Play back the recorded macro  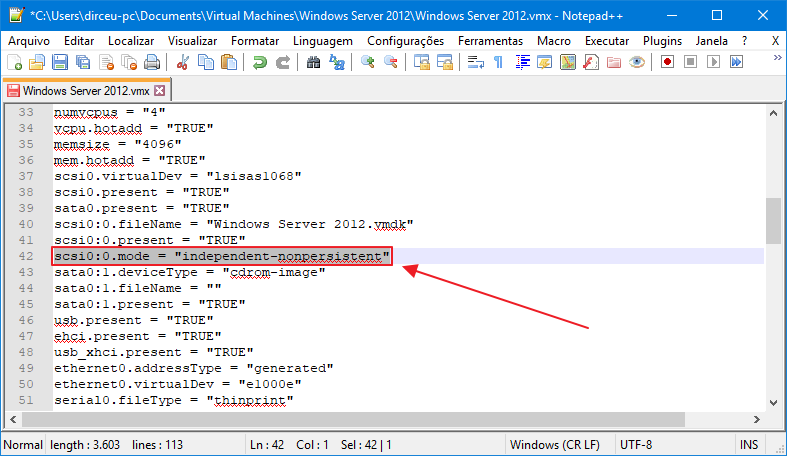point(713,62)
